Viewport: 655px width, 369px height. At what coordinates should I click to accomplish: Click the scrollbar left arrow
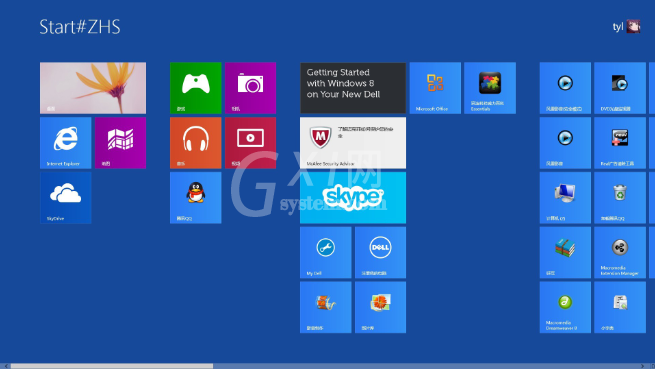pyautogui.click(x=5, y=366)
